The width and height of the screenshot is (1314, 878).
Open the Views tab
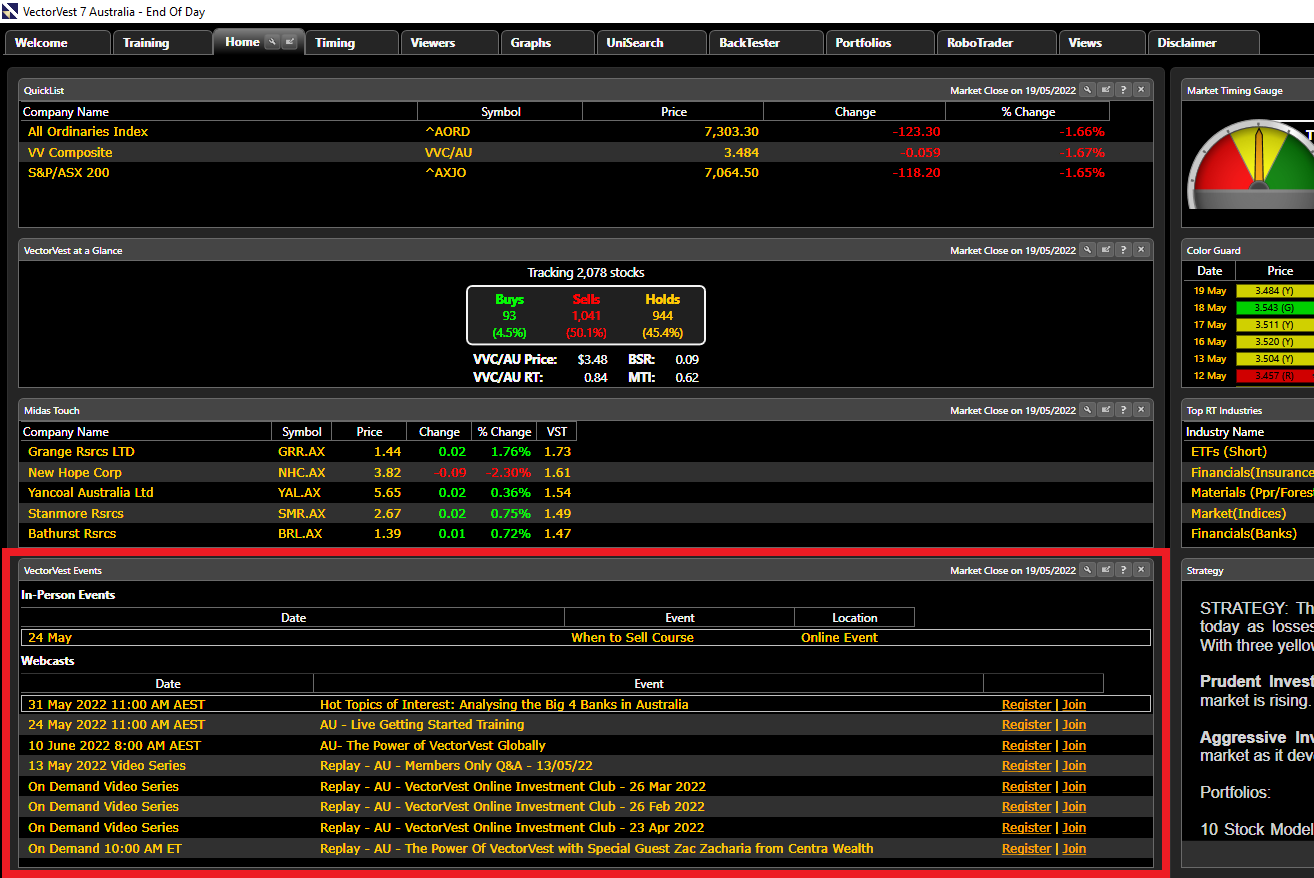coord(1102,43)
